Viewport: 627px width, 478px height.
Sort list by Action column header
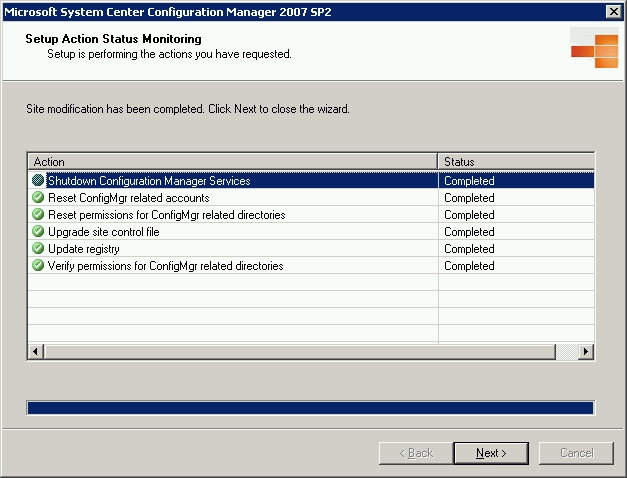point(233,162)
